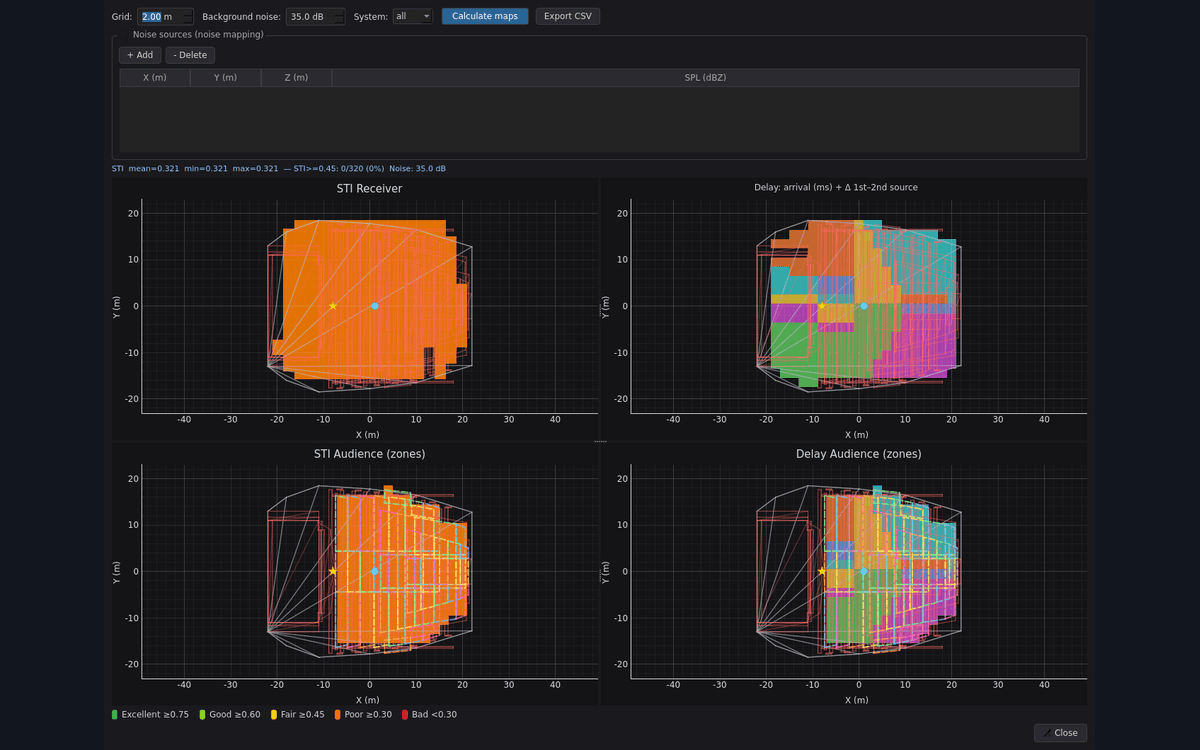Click the Z (m) column header

(296, 77)
